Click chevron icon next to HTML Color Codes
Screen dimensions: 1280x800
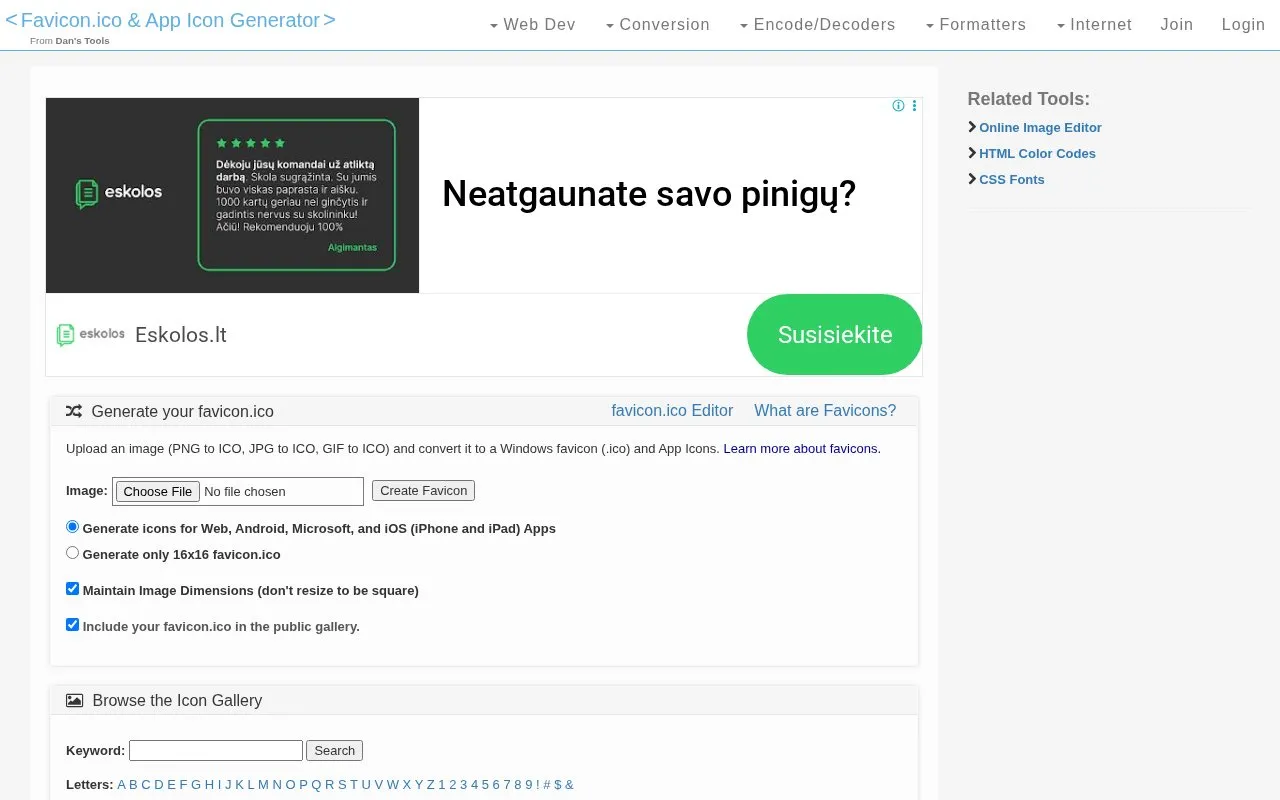coord(972,153)
